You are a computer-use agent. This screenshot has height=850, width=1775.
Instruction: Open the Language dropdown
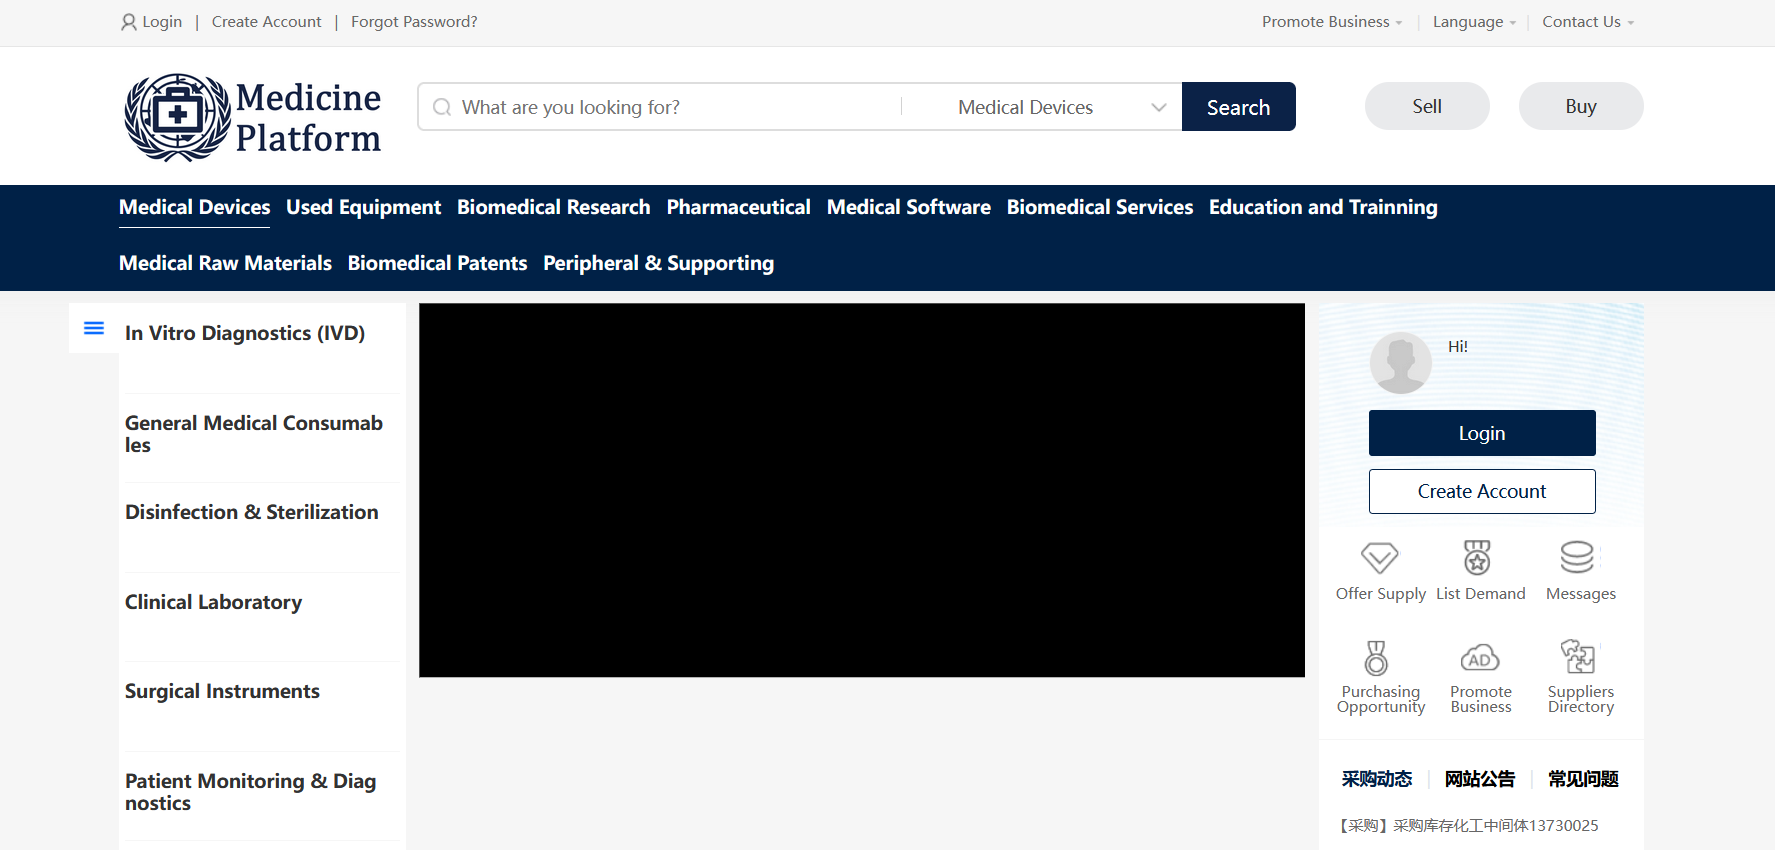click(1474, 22)
